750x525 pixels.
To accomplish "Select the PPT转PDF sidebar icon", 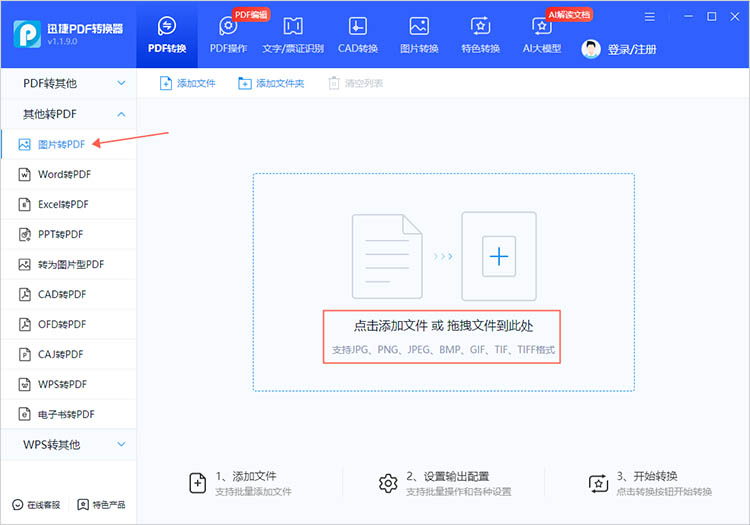I will (24, 234).
